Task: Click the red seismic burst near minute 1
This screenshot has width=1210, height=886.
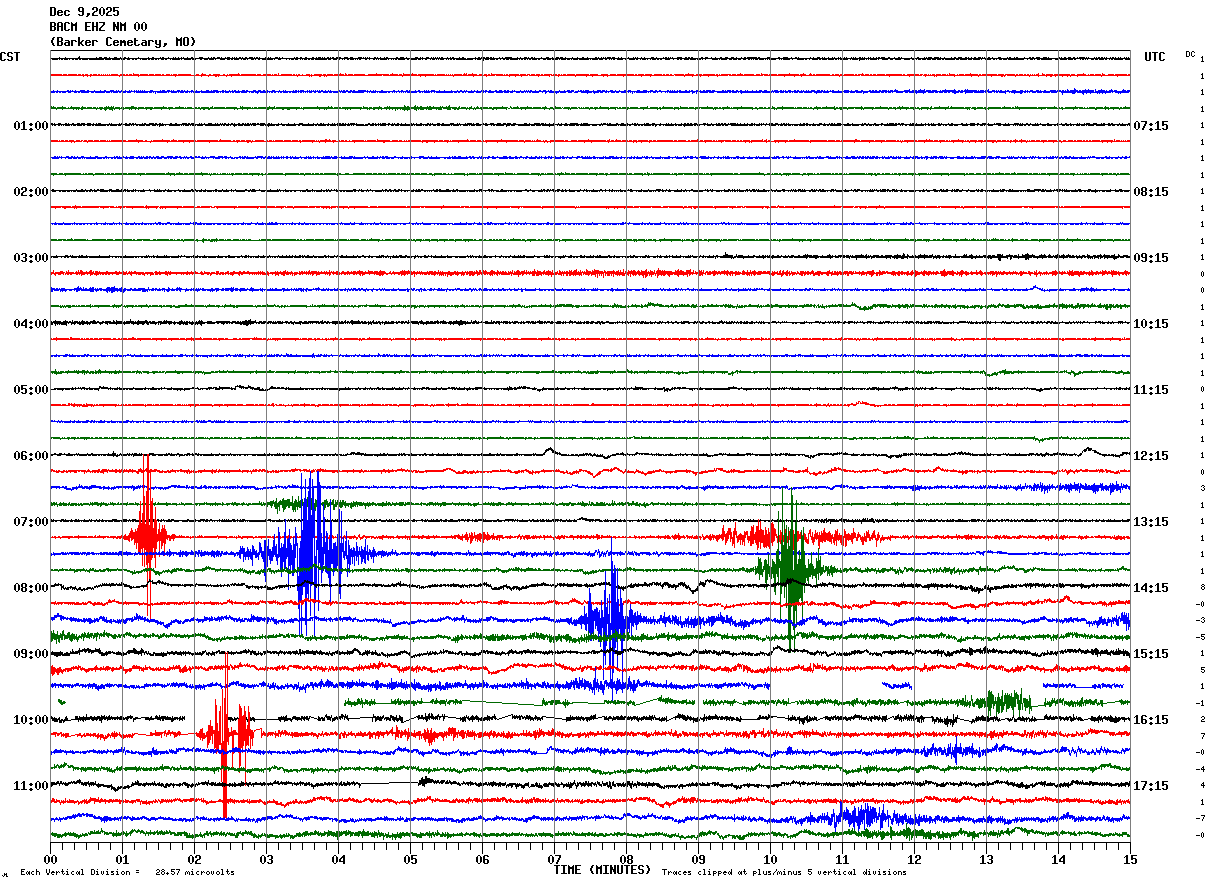Action: [148, 535]
